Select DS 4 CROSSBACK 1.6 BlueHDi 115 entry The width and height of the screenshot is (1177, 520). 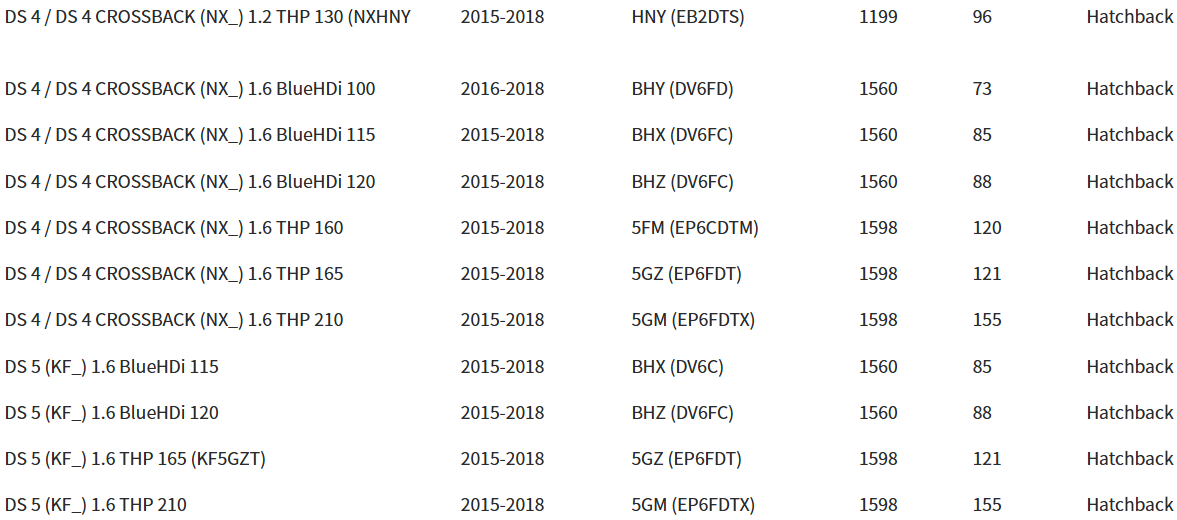(190, 135)
